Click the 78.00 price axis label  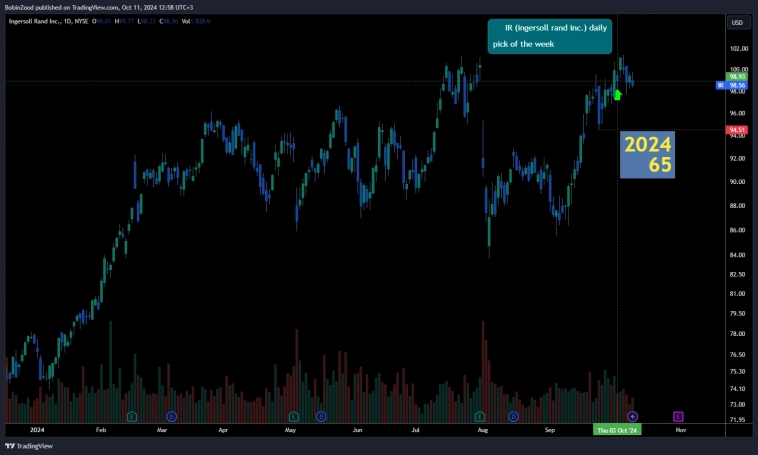(737, 334)
